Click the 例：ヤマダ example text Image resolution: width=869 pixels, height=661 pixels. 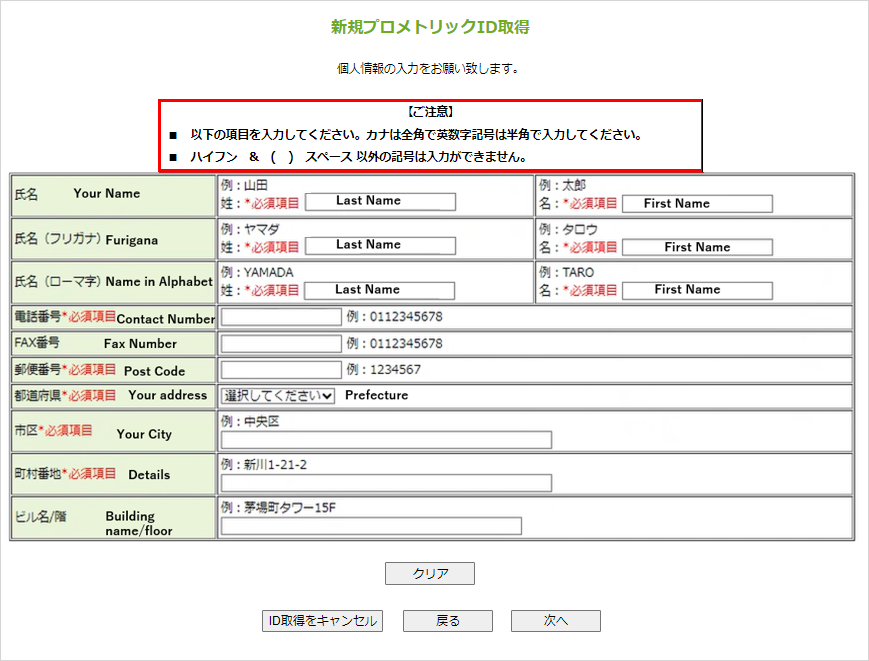point(250,229)
